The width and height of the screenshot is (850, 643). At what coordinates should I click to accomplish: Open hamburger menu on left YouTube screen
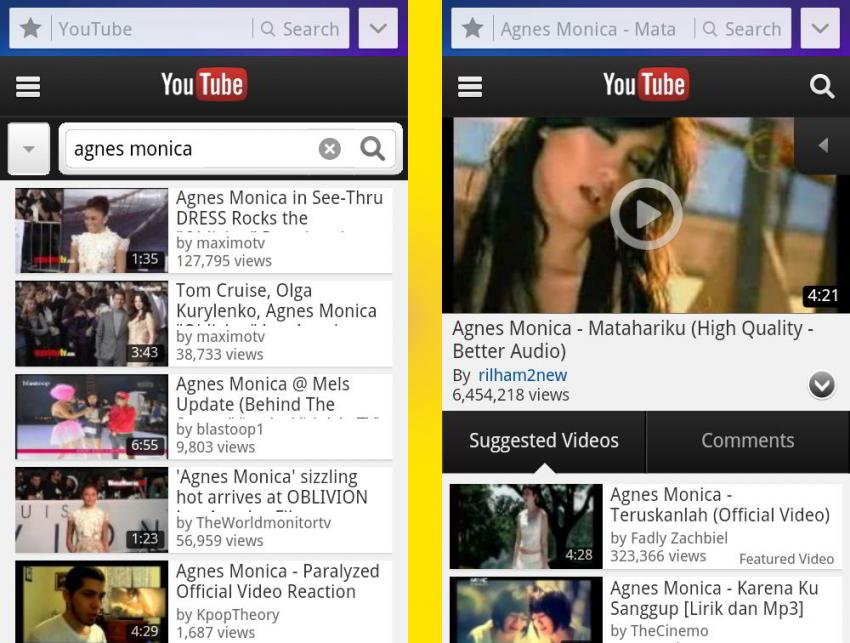(x=28, y=86)
